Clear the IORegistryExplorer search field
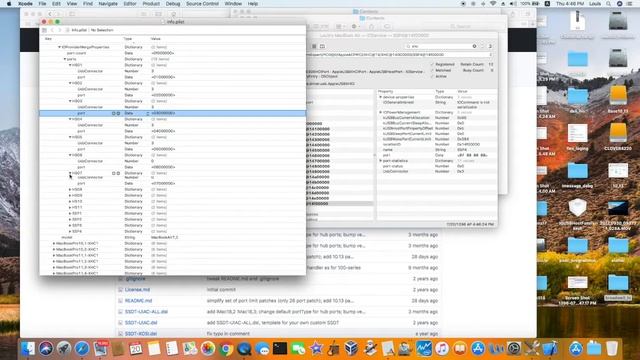Screen dimensions: 640x360 pyautogui.click(x=474, y=46)
